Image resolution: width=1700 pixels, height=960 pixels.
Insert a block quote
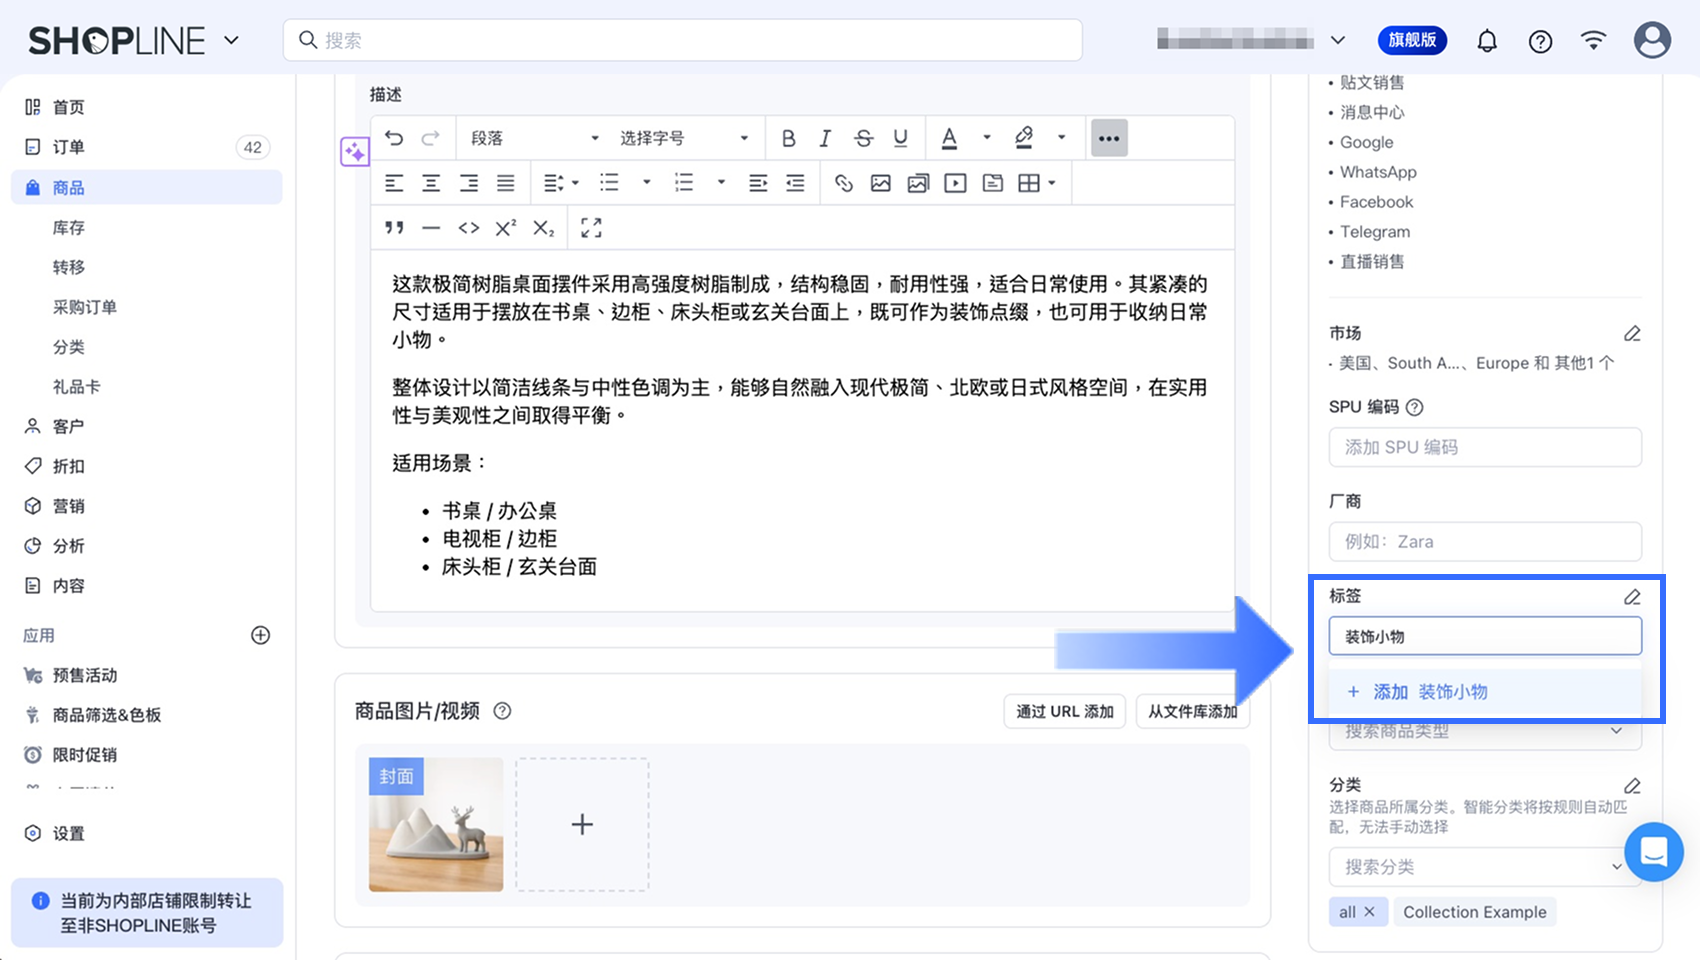(x=394, y=228)
